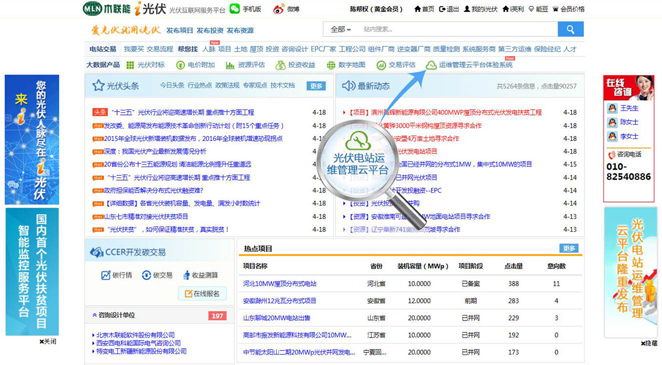Click the 退出 logout icon
Screen dimensions: 662x365
[x=442, y=9]
